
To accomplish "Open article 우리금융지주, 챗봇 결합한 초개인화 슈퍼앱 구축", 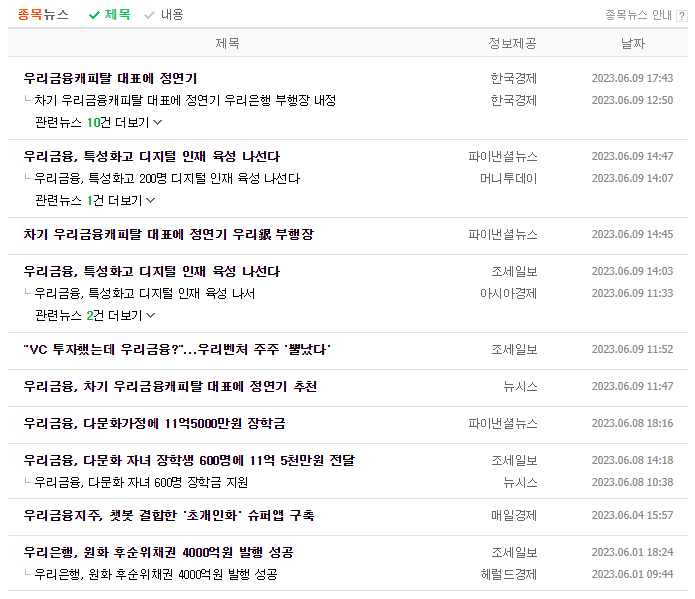I will click(x=169, y=515).
